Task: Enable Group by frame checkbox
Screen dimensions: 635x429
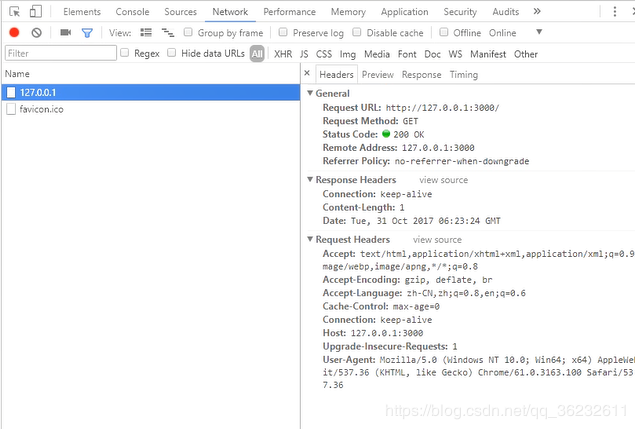Action: 188,32
